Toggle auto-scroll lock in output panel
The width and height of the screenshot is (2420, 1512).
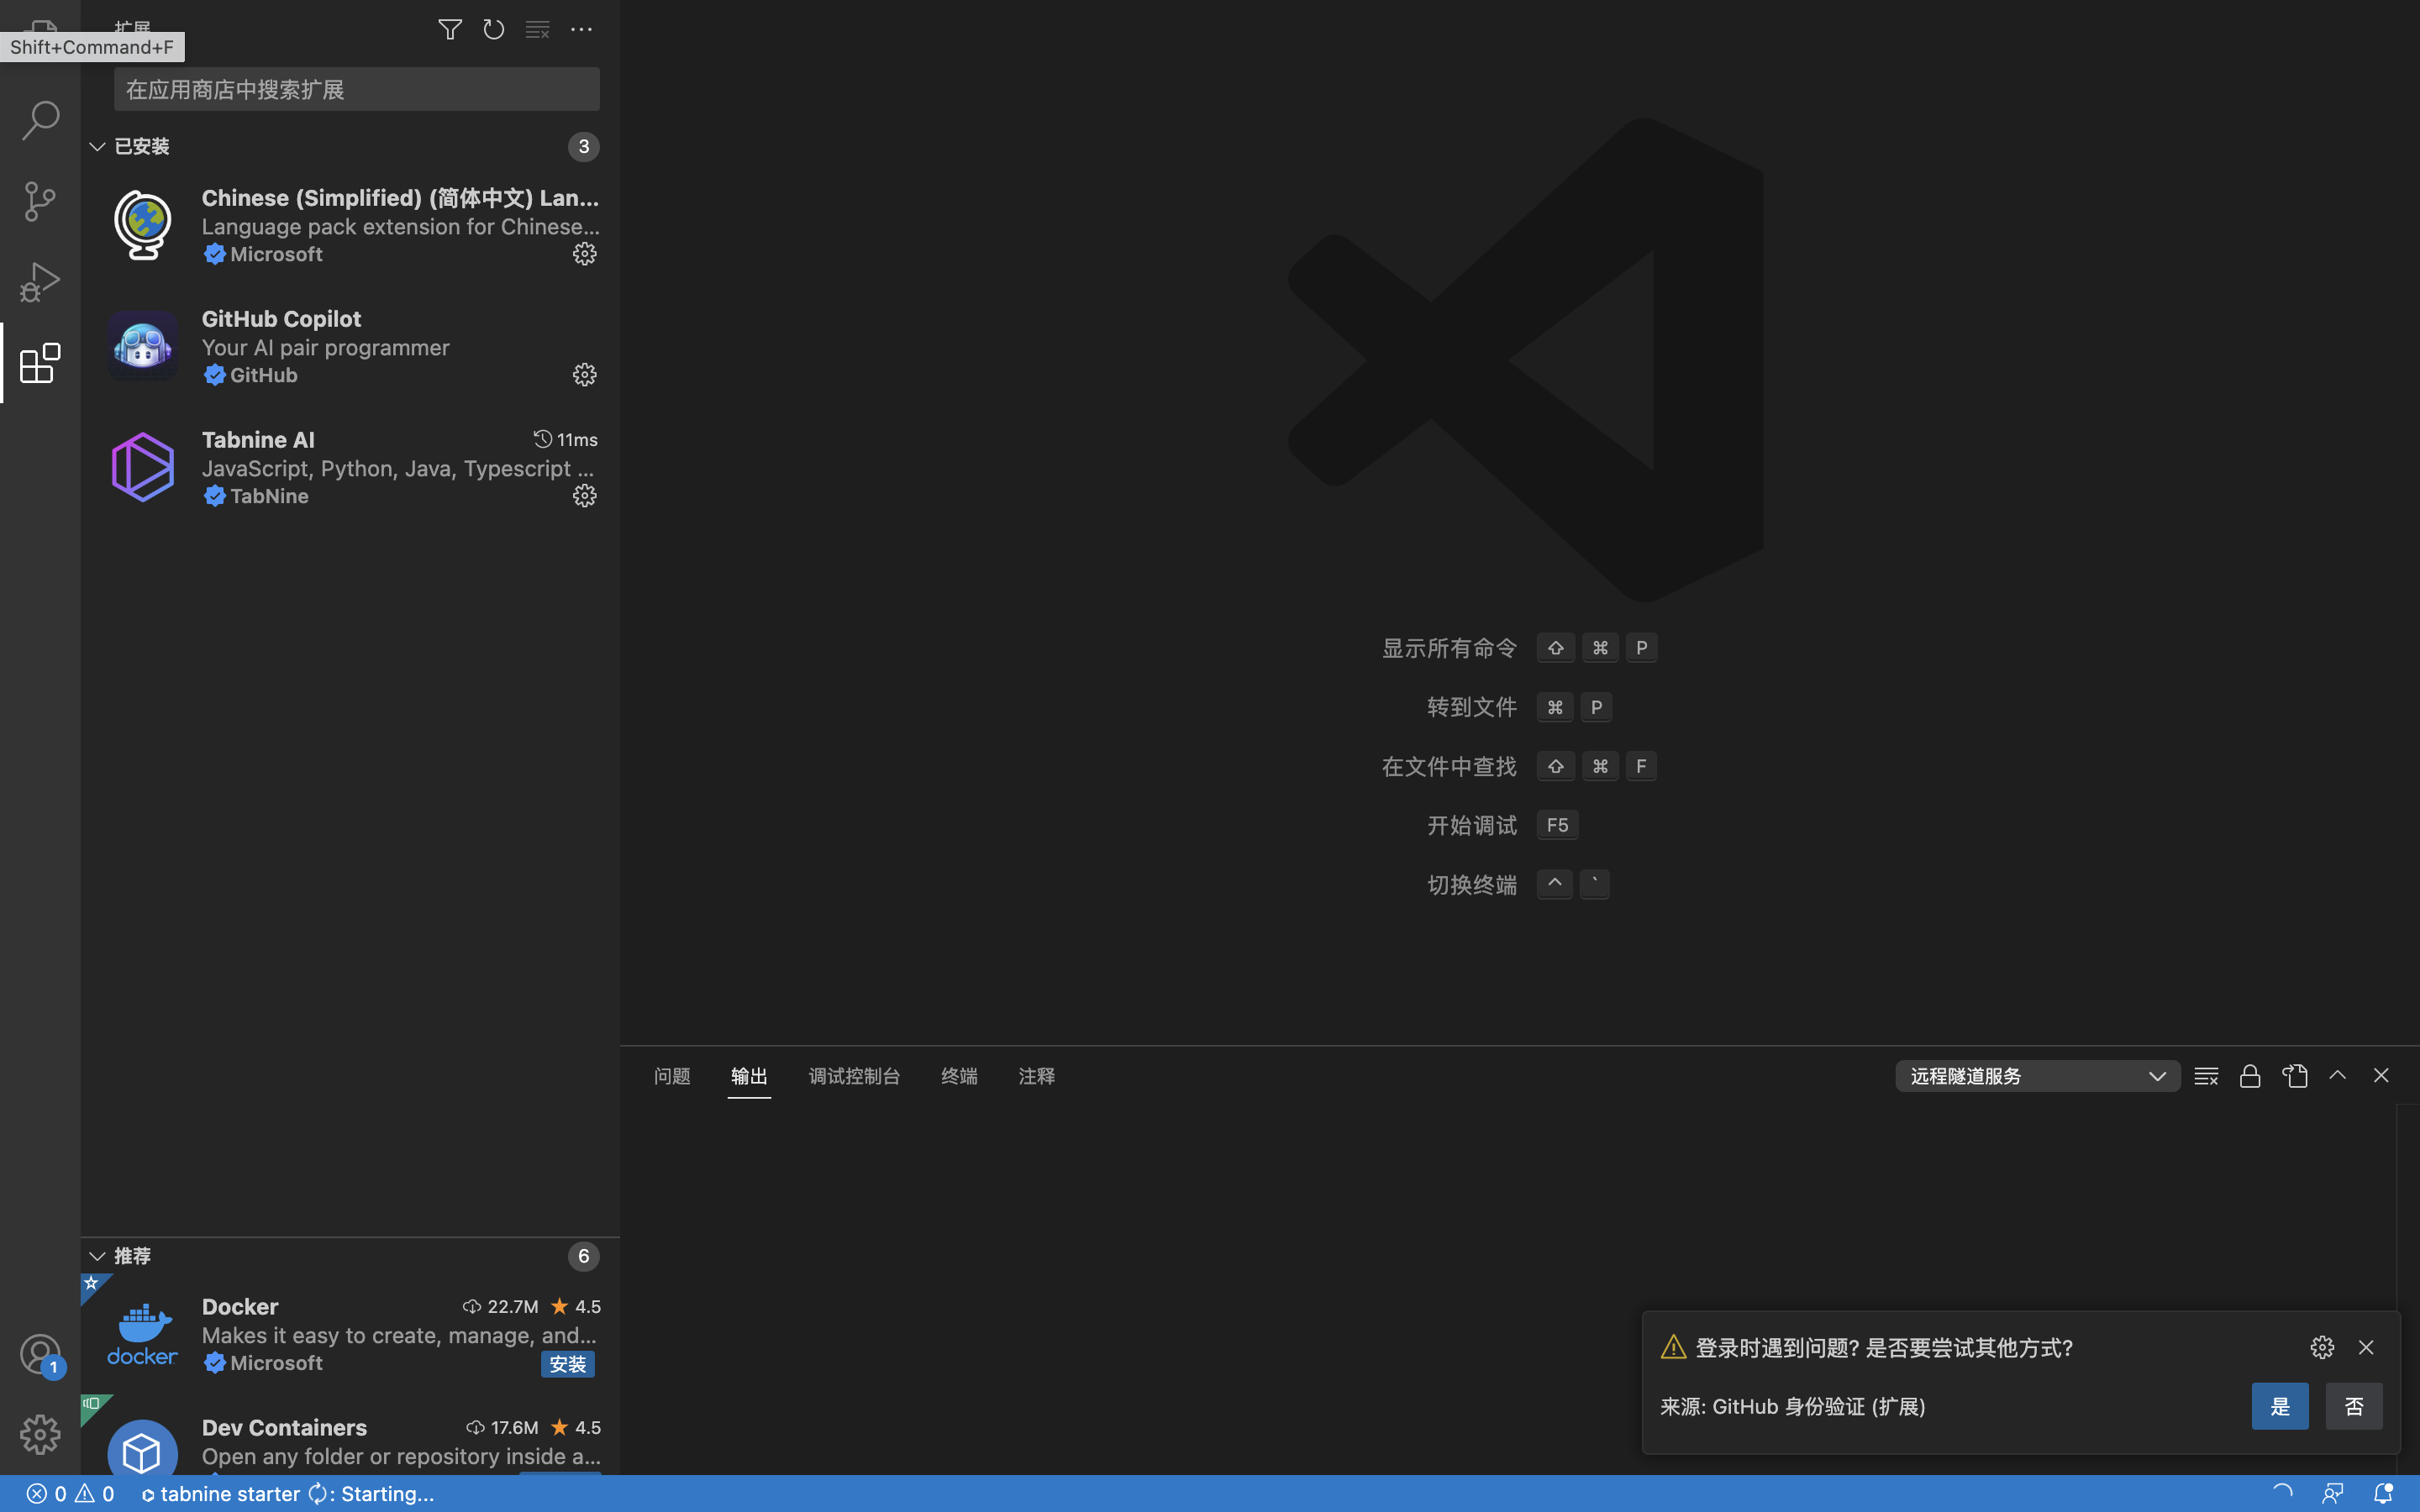tap(2249, 1075)
